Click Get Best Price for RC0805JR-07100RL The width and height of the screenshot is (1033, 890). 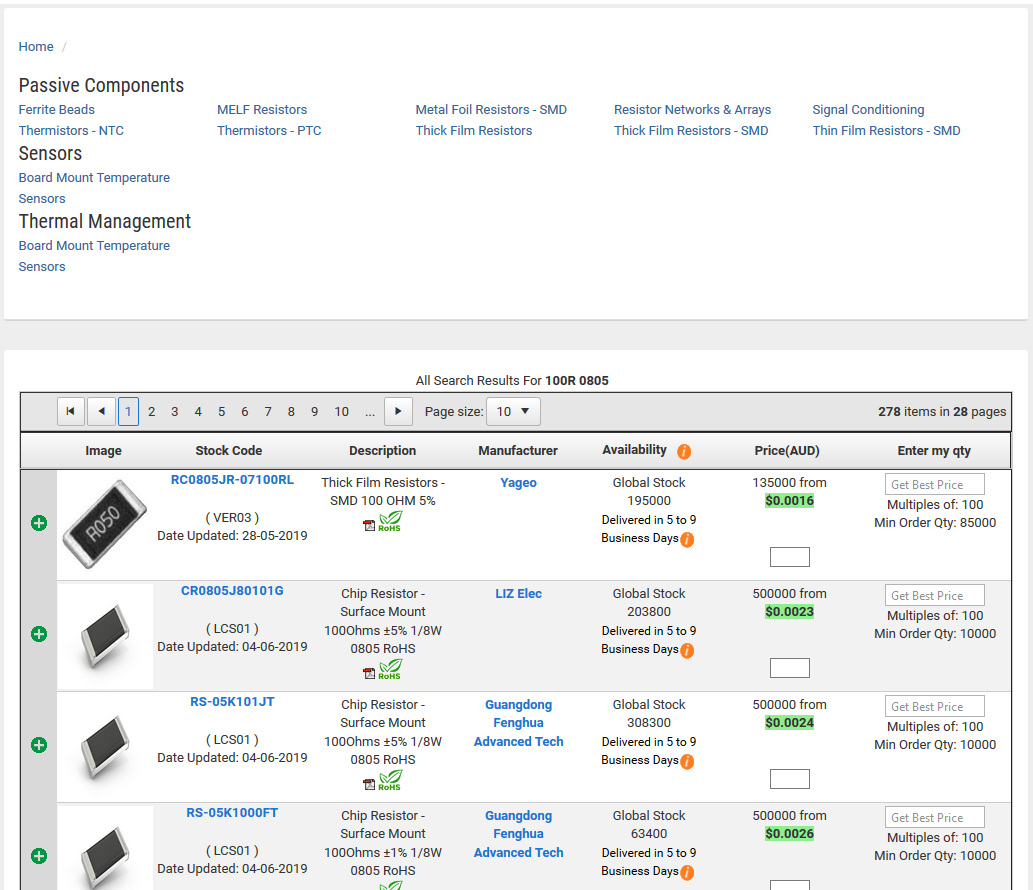(x=934, y=483)
